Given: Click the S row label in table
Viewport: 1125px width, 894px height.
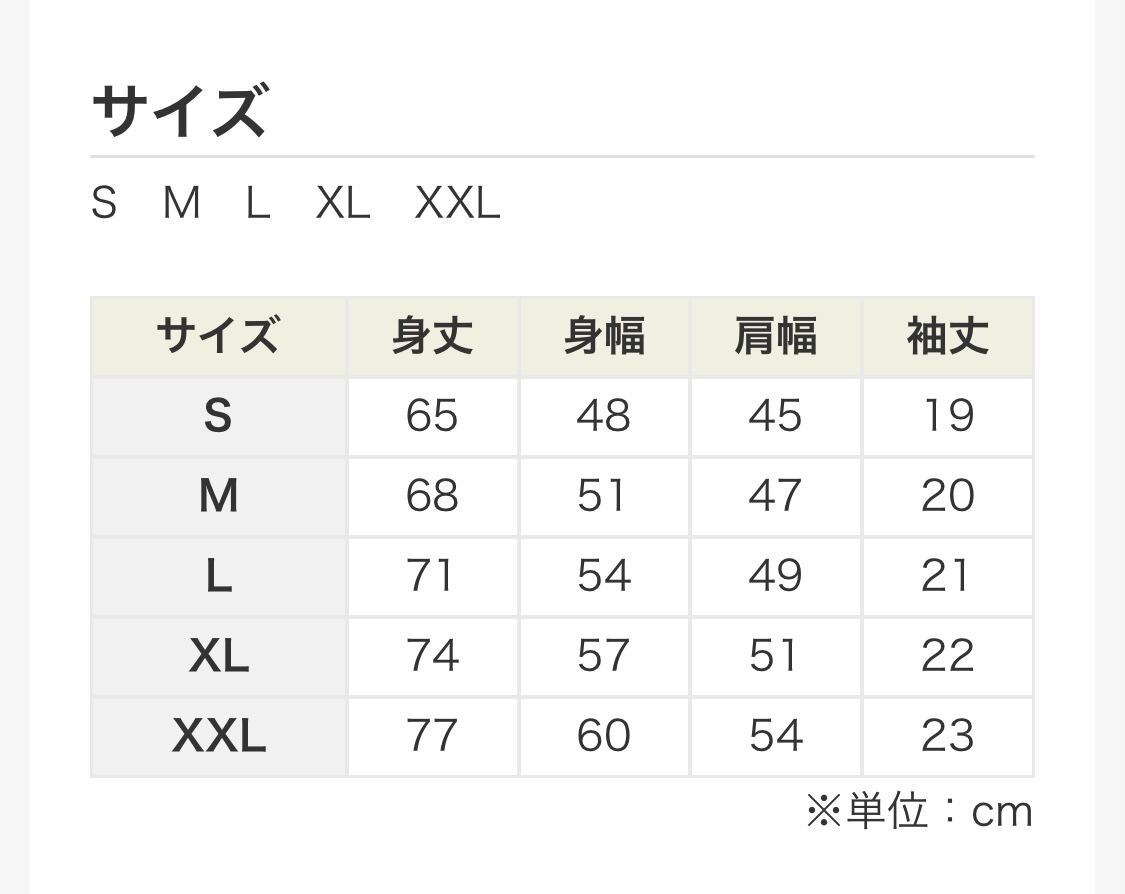Looking at the screenshot, I should click(218, 416).
